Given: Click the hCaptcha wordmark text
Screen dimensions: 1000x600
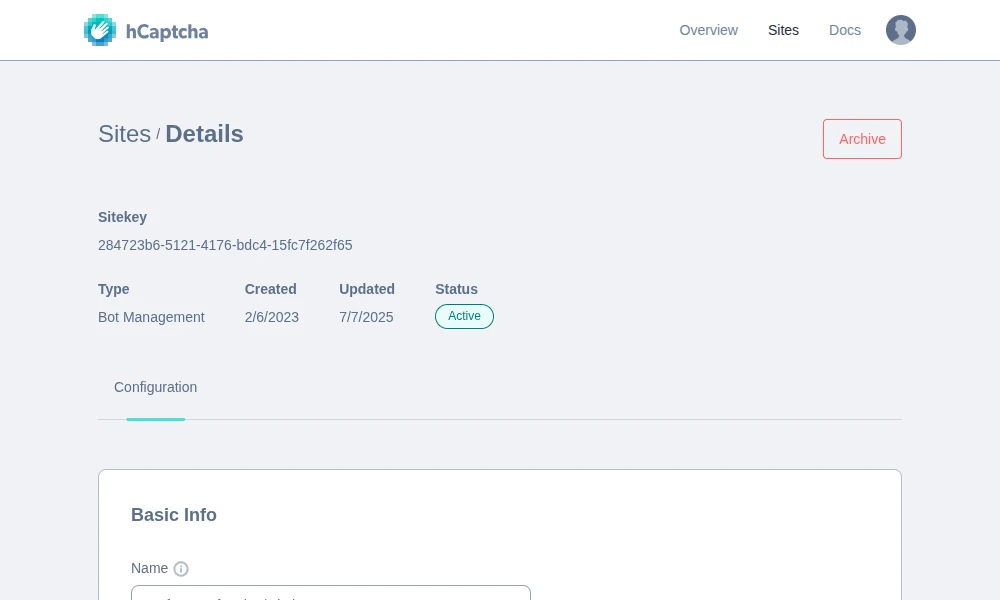Looking at the screenshot, I should pyautogui.click(x=167, y=31).
